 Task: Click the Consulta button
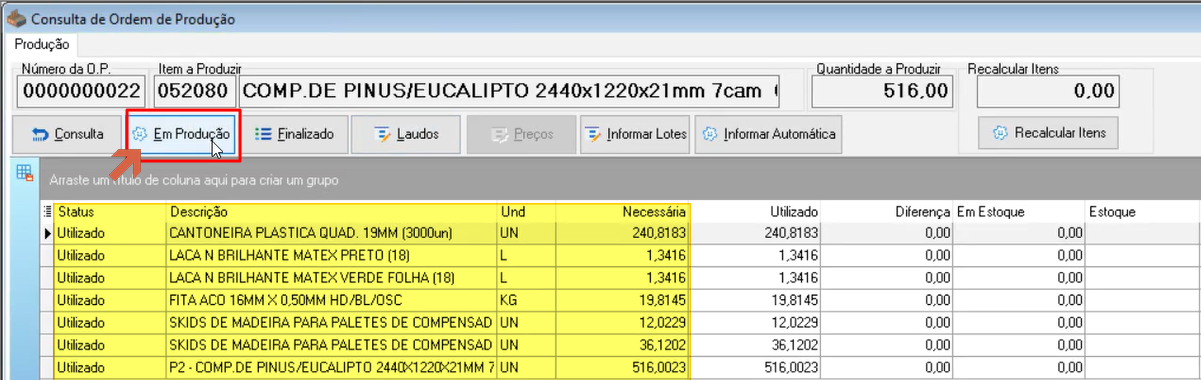[x=67, y=134]
